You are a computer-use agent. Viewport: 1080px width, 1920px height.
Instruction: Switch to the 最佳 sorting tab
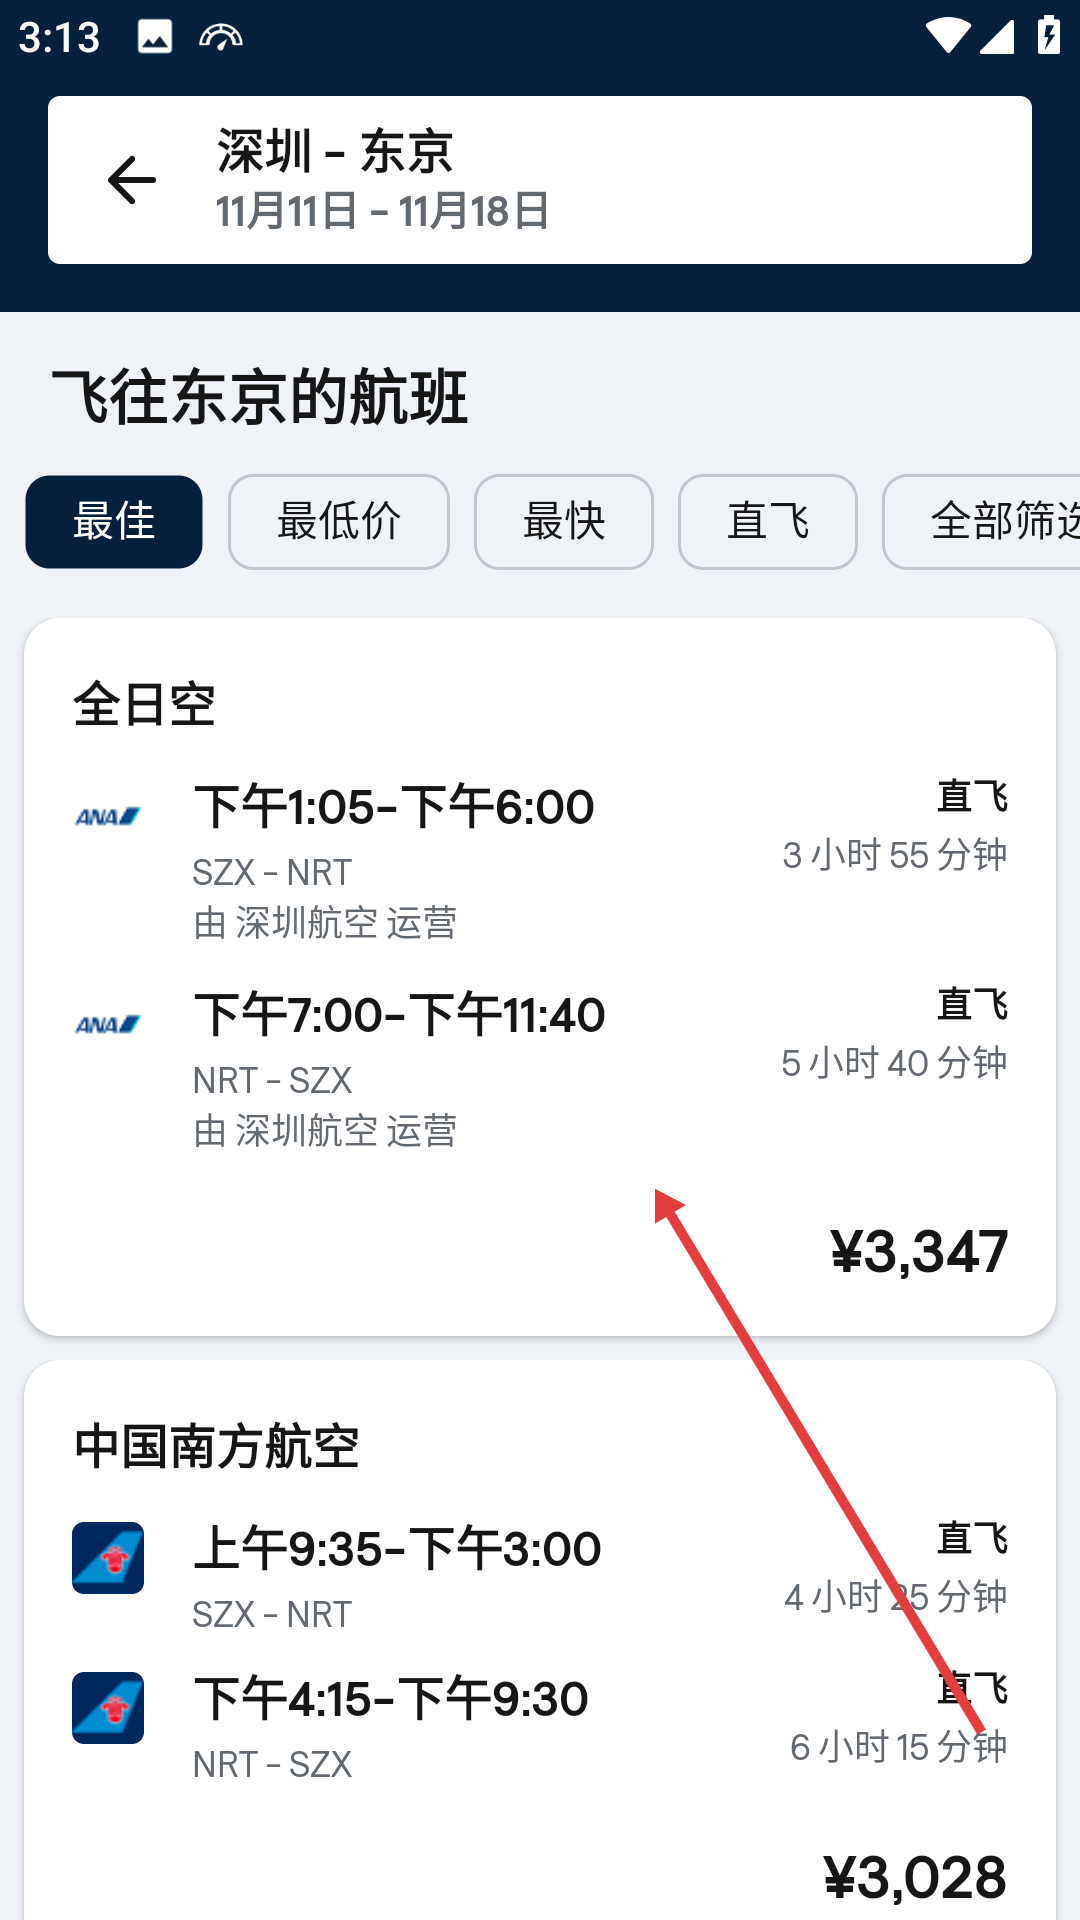113,521
